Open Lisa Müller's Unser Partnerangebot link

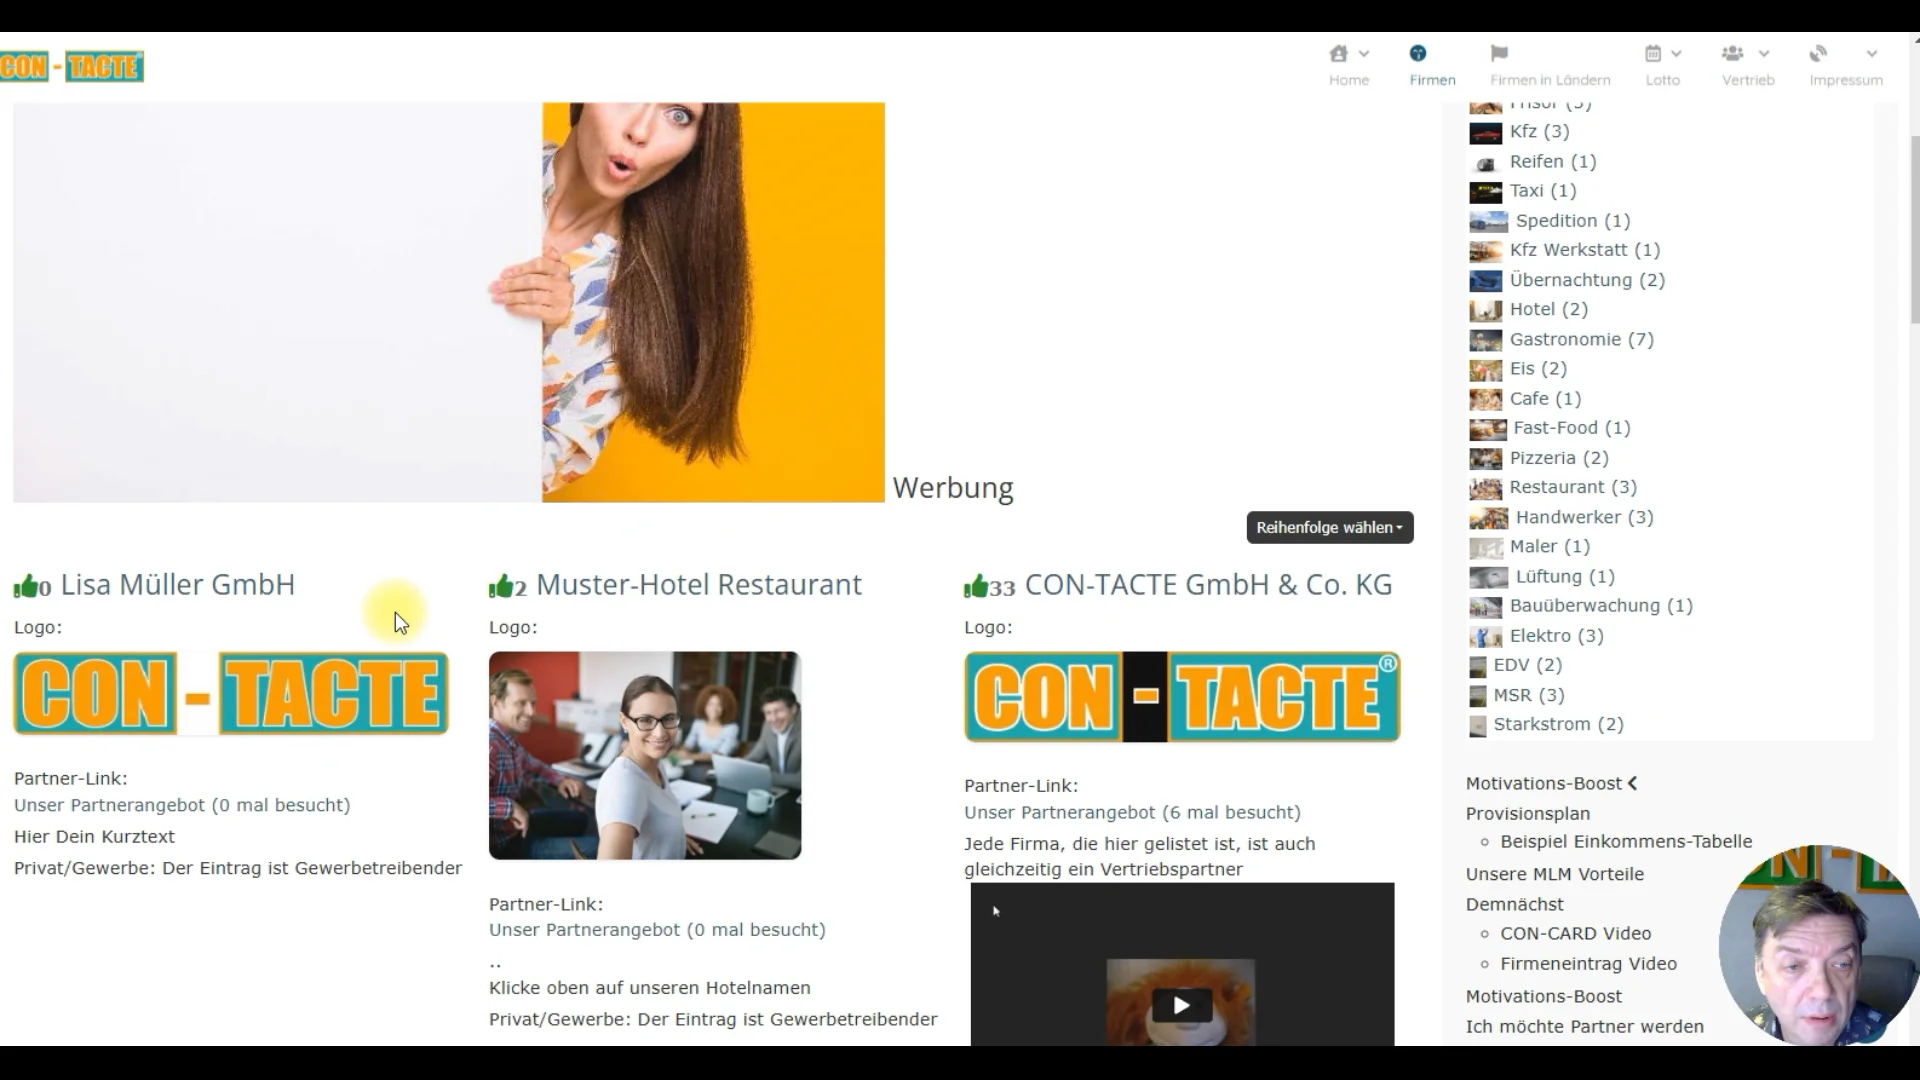pyautogui.click(x=182, y=806)
